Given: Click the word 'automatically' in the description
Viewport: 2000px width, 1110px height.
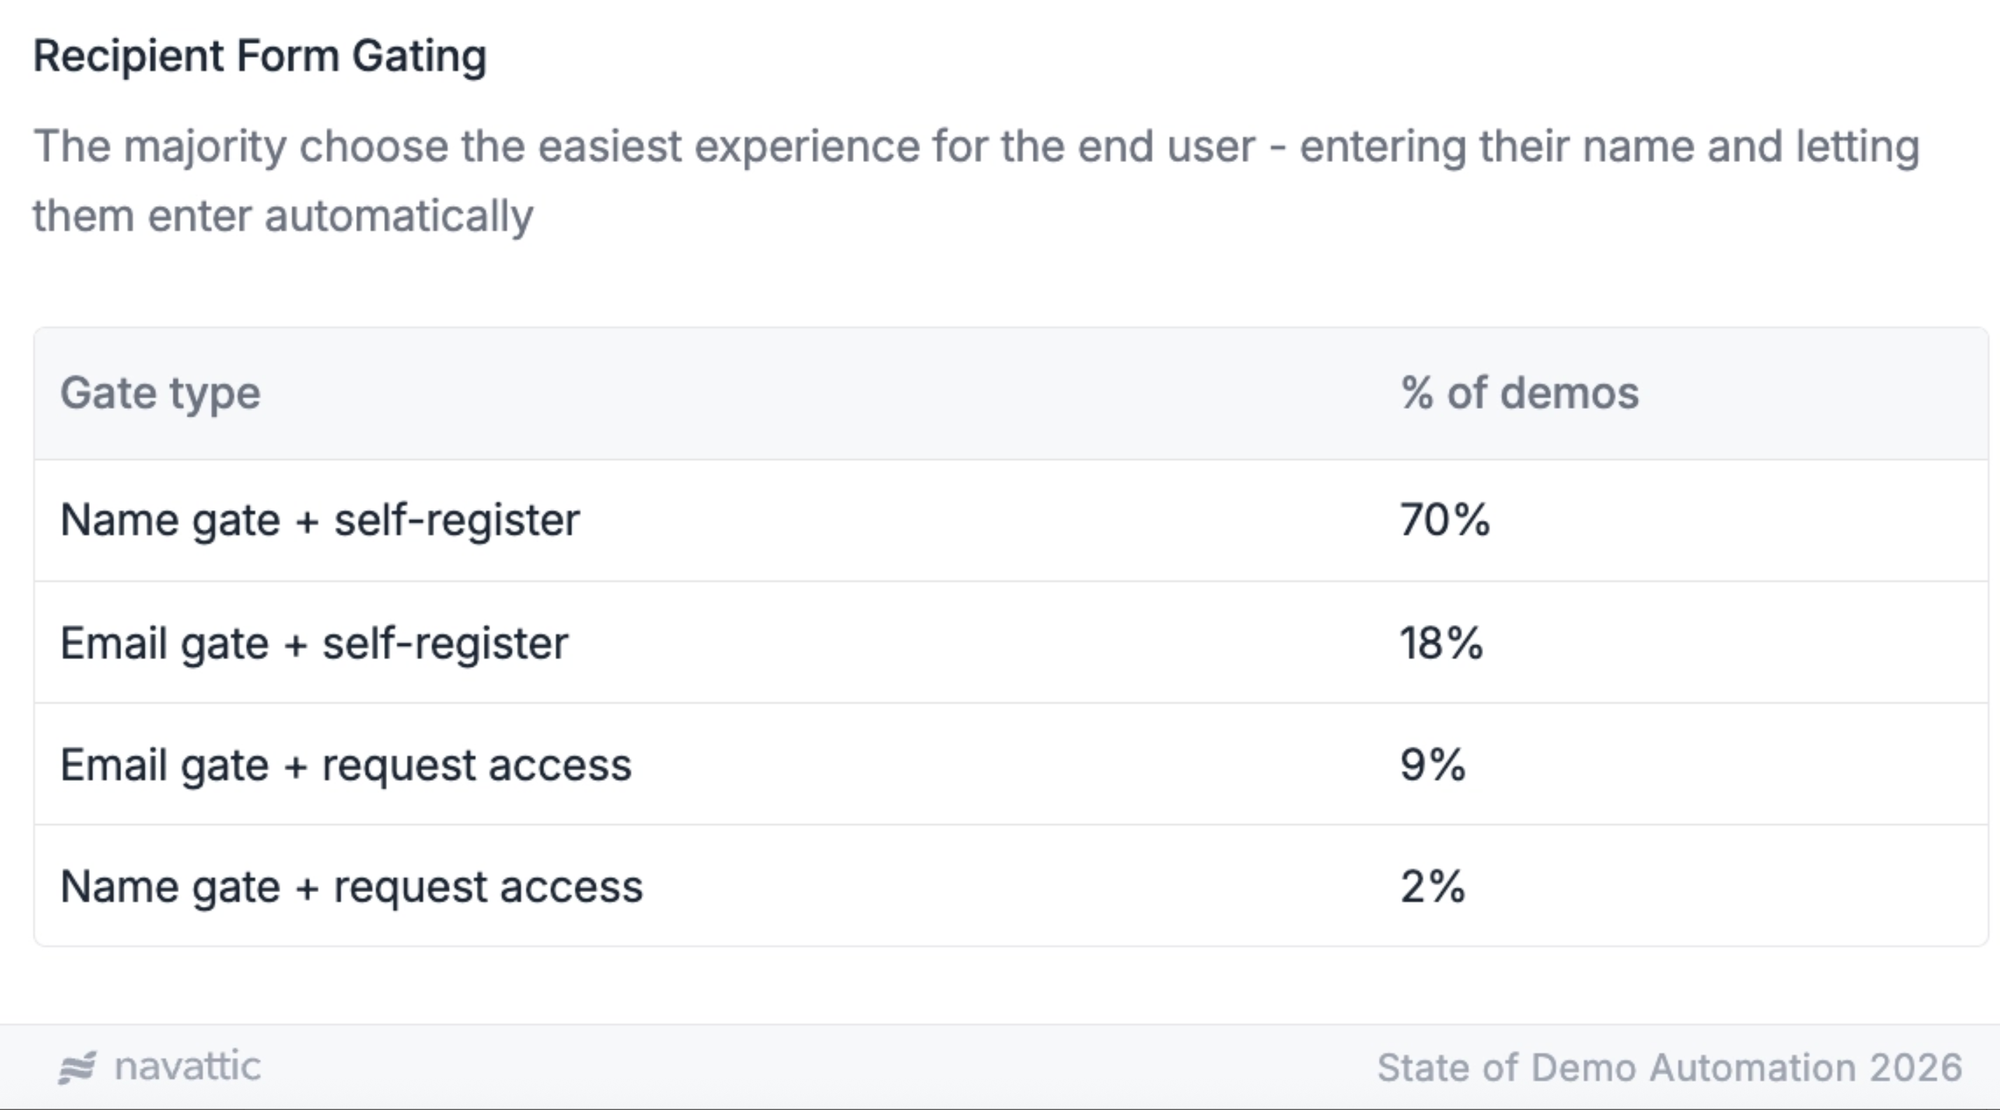Looking at the screenshot, I should pyautogui.click(x=399, y=216).
